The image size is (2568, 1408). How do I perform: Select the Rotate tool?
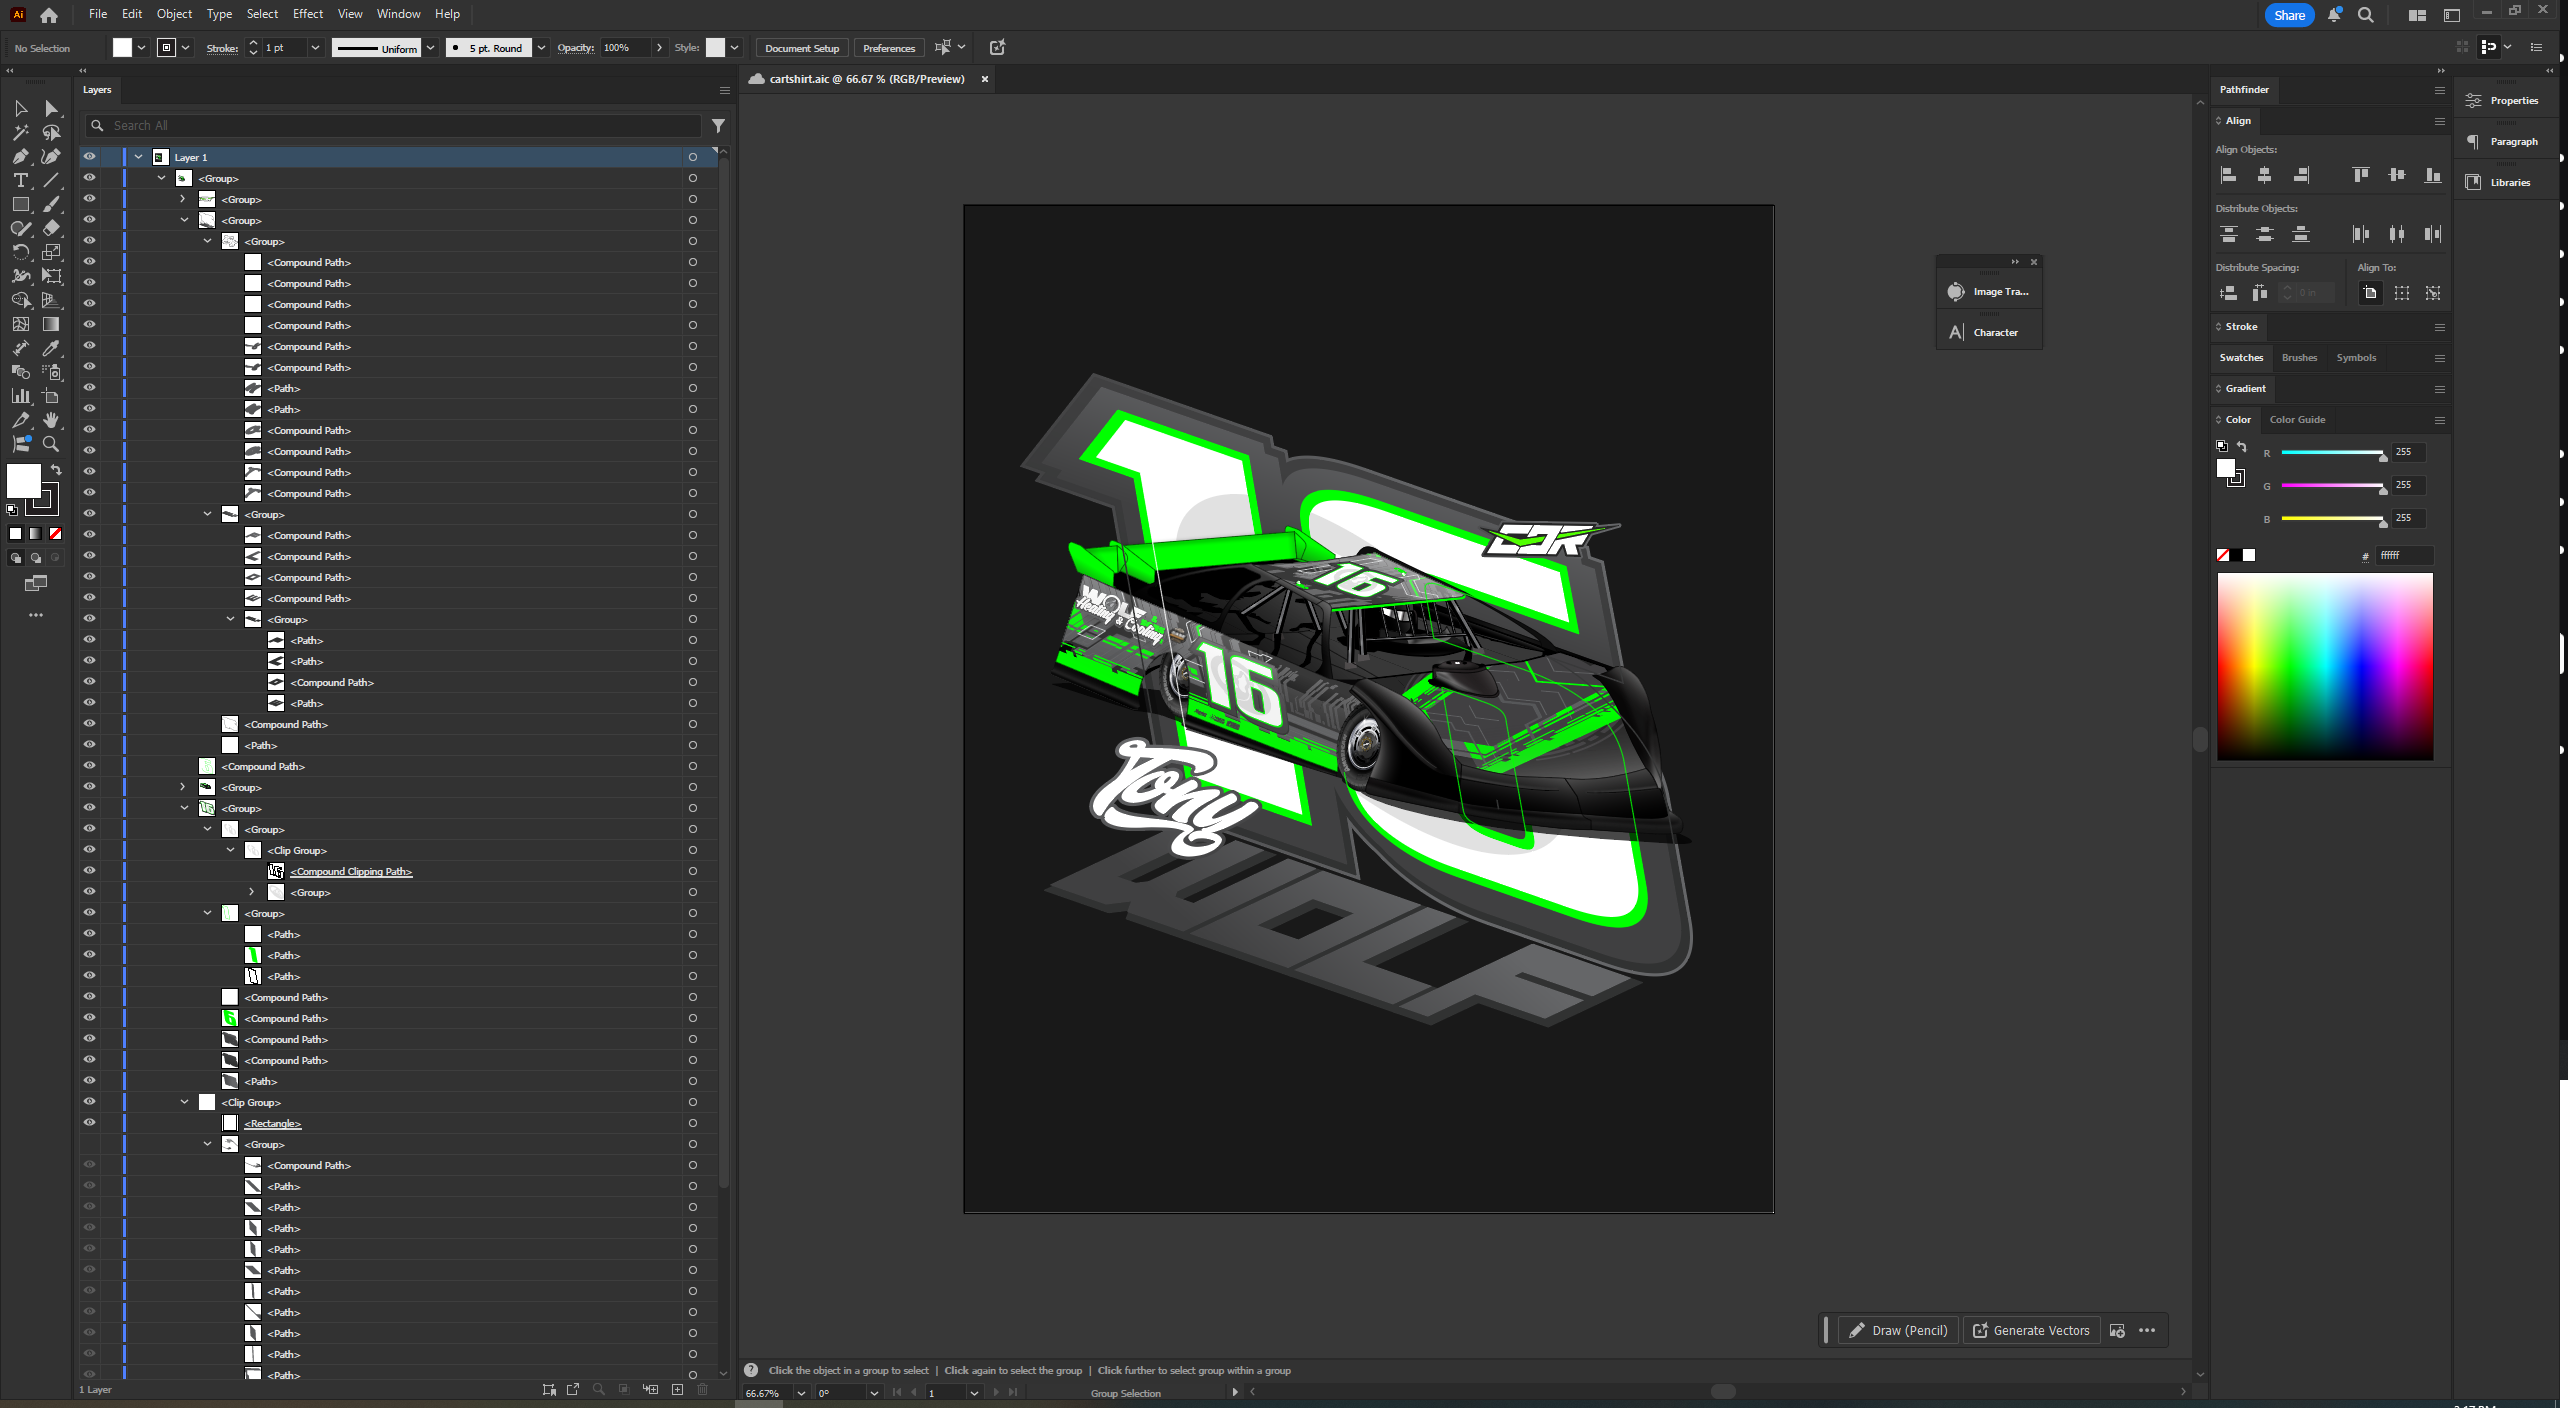point(20,252)
